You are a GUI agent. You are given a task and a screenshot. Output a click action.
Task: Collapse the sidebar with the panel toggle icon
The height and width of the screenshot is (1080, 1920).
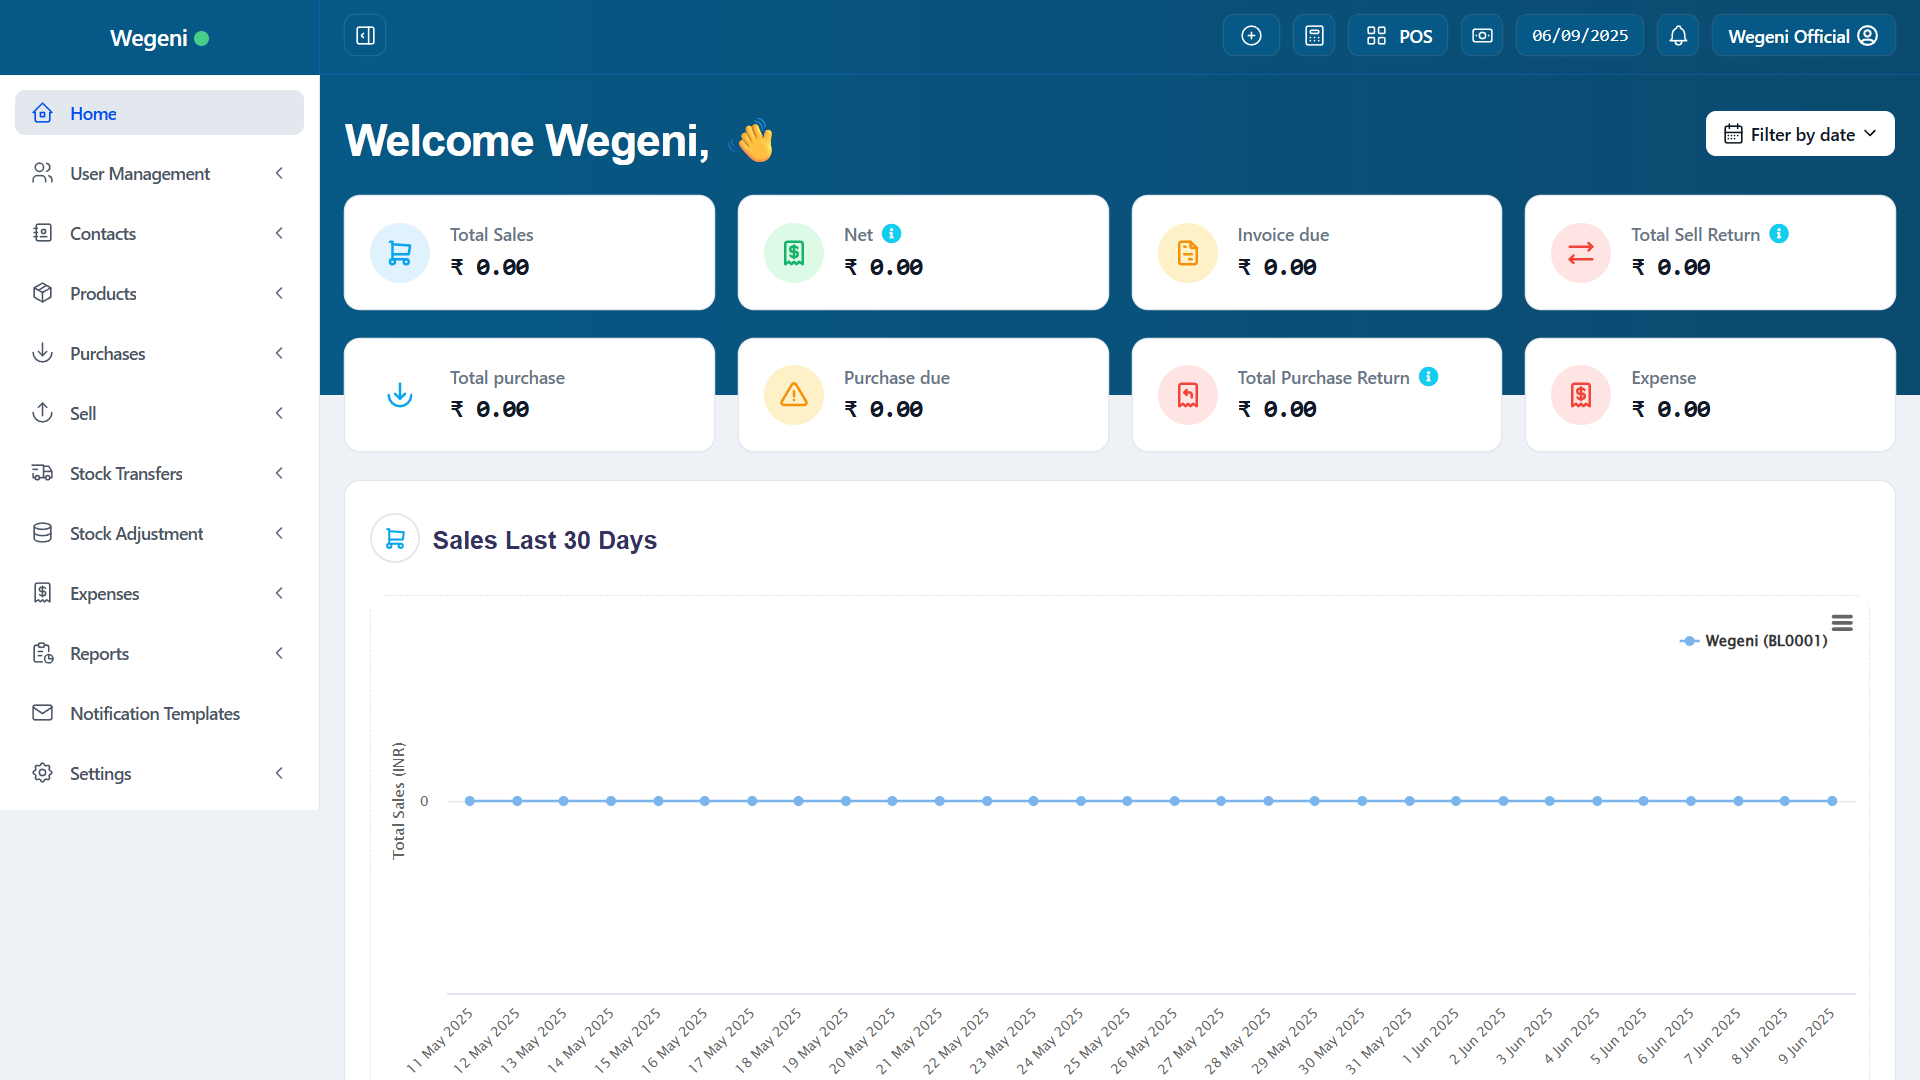click(365, 36)
